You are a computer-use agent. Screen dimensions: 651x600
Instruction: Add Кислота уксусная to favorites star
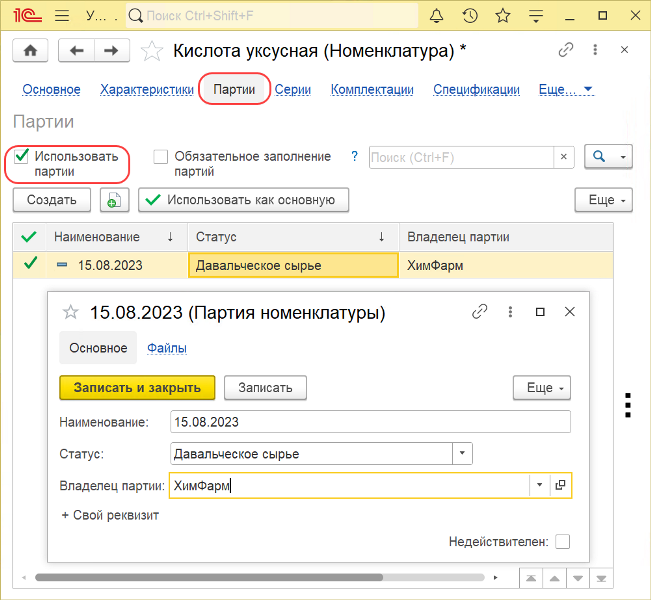[x=152, y=51]
